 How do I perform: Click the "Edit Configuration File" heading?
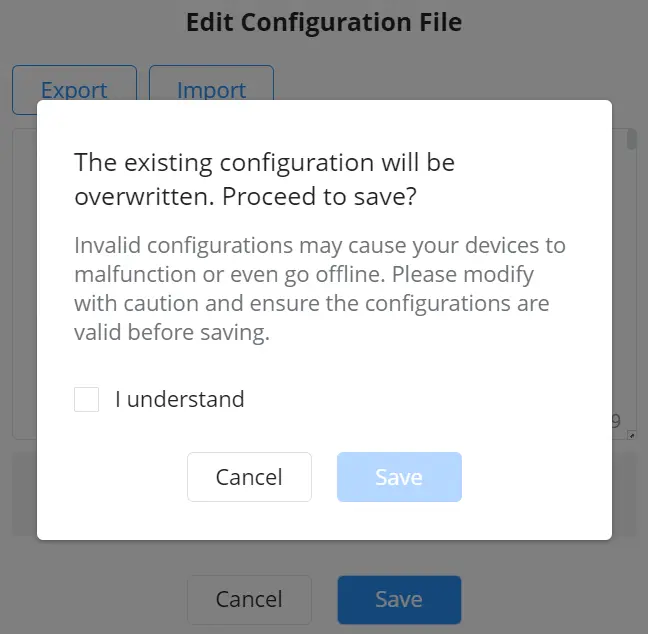pos(324,22)
